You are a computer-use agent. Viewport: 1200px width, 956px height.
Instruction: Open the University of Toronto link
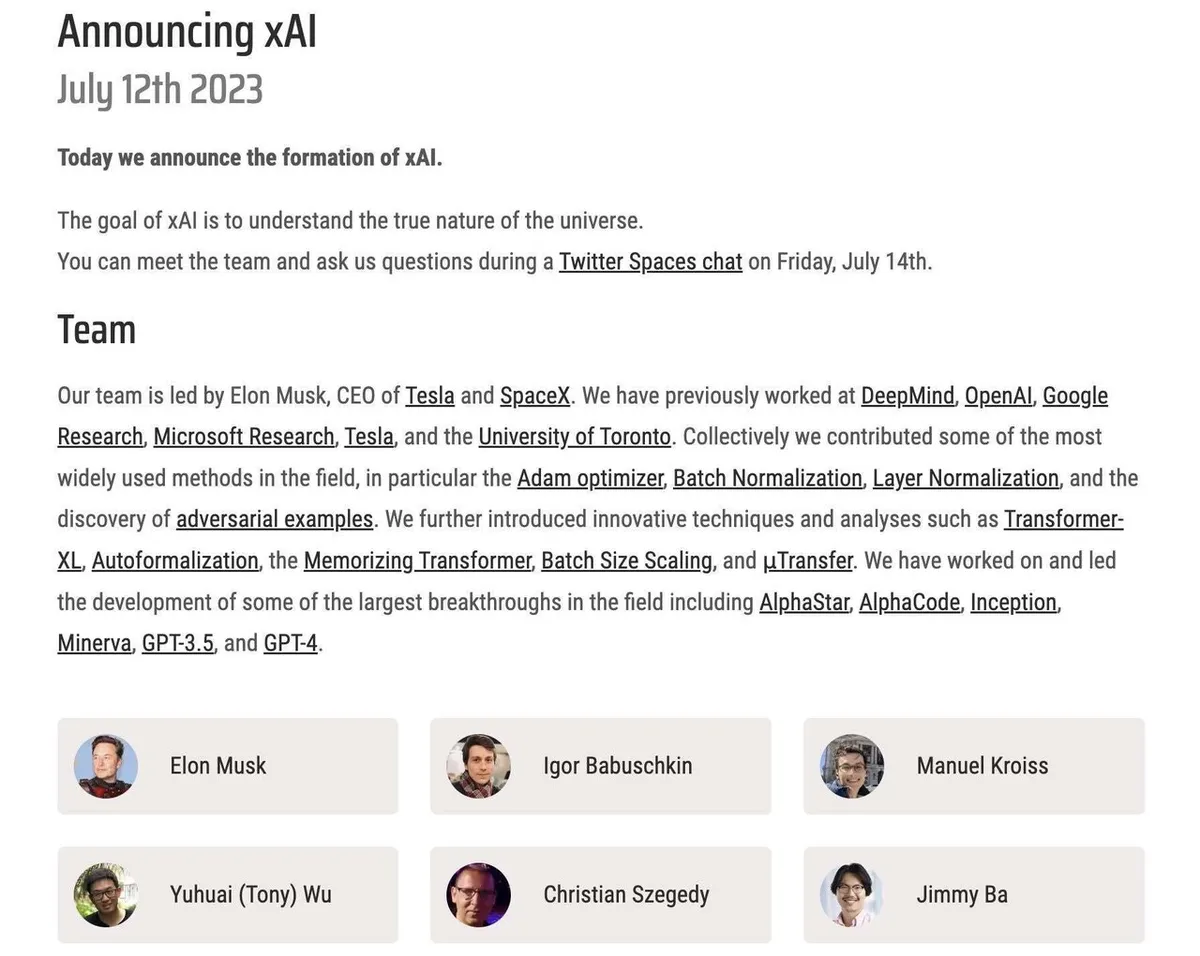coord(574,437)
